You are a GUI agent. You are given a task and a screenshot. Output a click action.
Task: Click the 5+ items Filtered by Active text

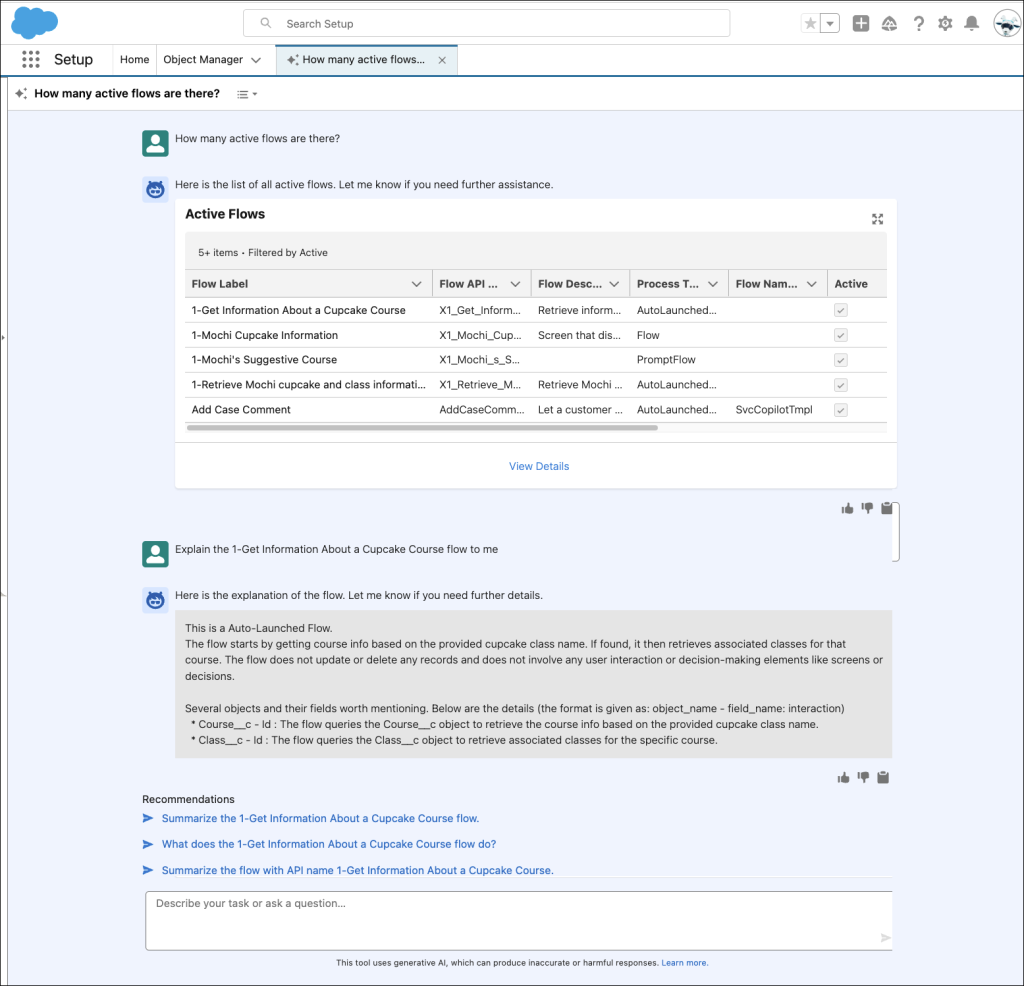tap(263, 253)
